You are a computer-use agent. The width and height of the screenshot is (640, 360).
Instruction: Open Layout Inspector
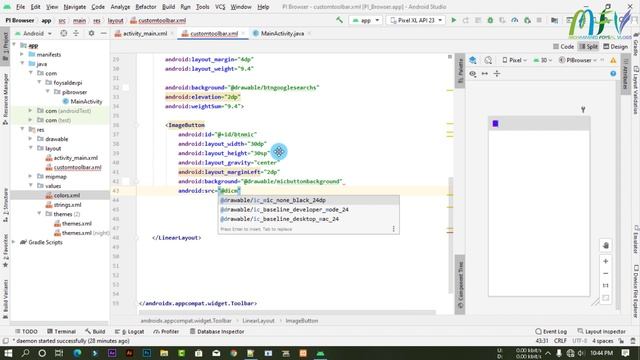(602, 331)
